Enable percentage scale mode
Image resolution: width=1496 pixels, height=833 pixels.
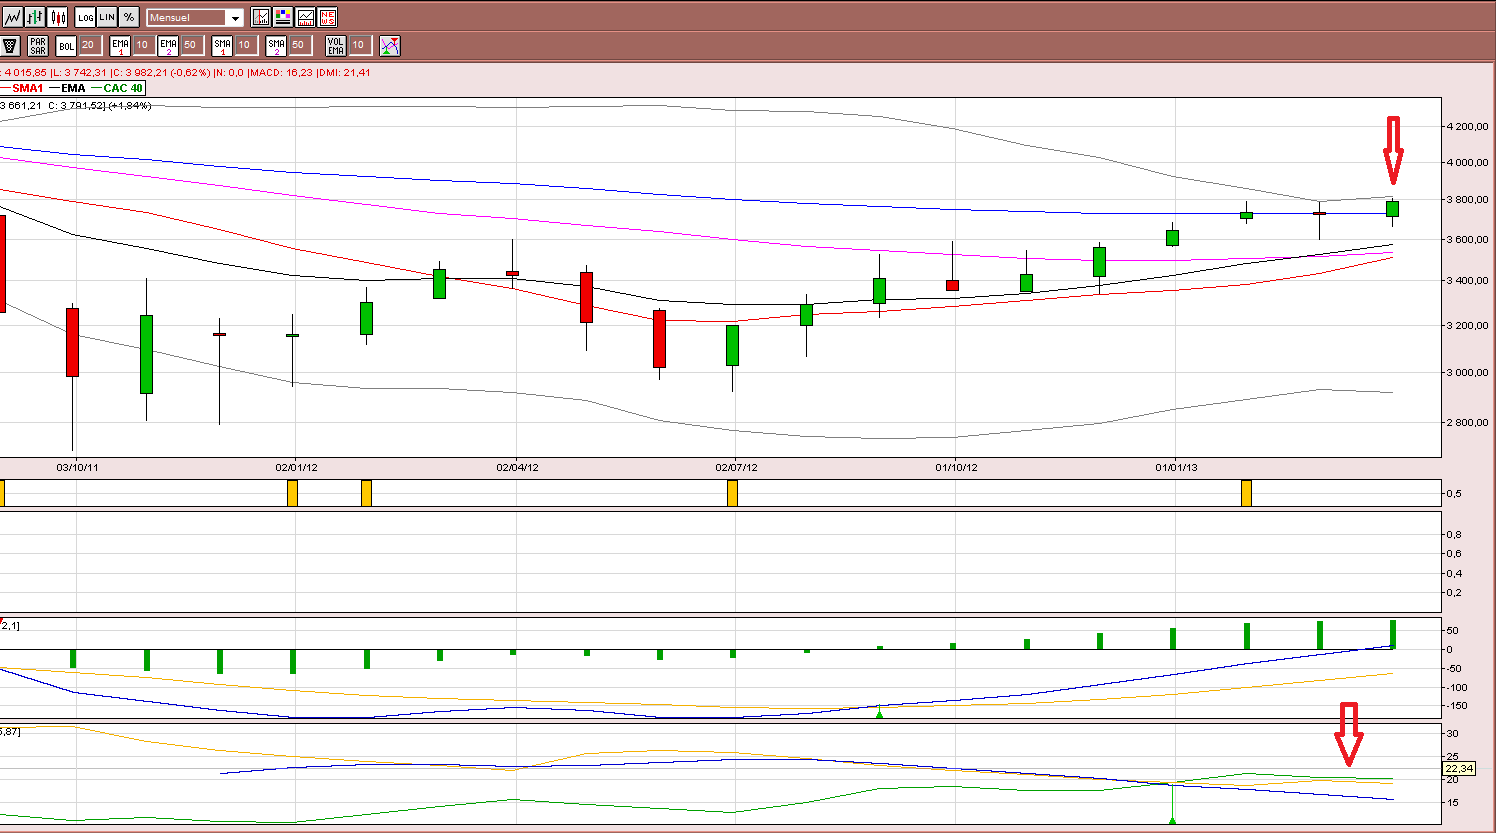[129, 17]
